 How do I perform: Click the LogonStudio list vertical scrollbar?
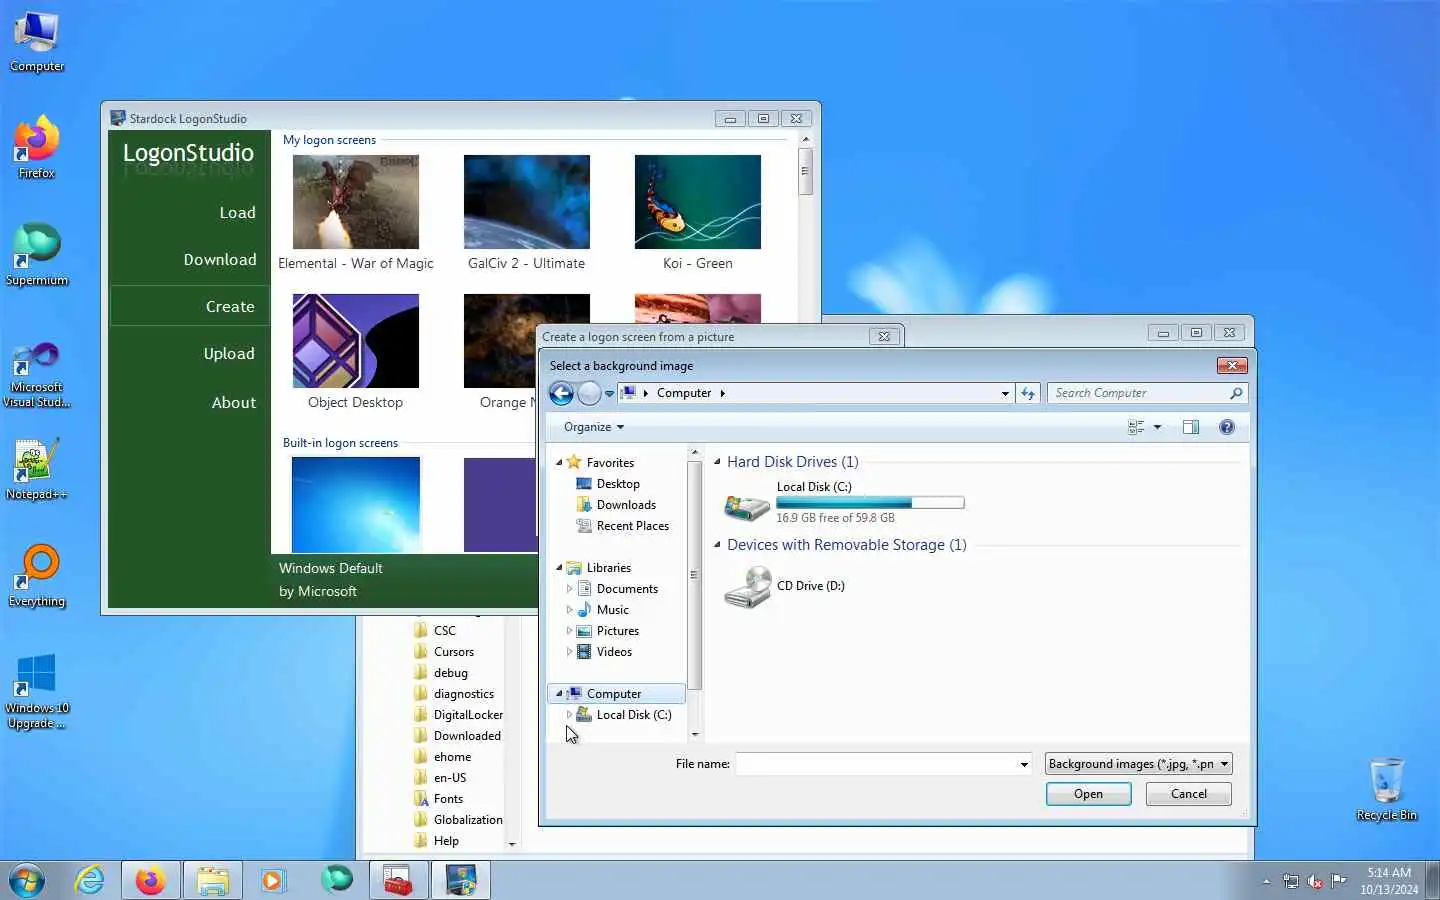[x=805, y=171]
